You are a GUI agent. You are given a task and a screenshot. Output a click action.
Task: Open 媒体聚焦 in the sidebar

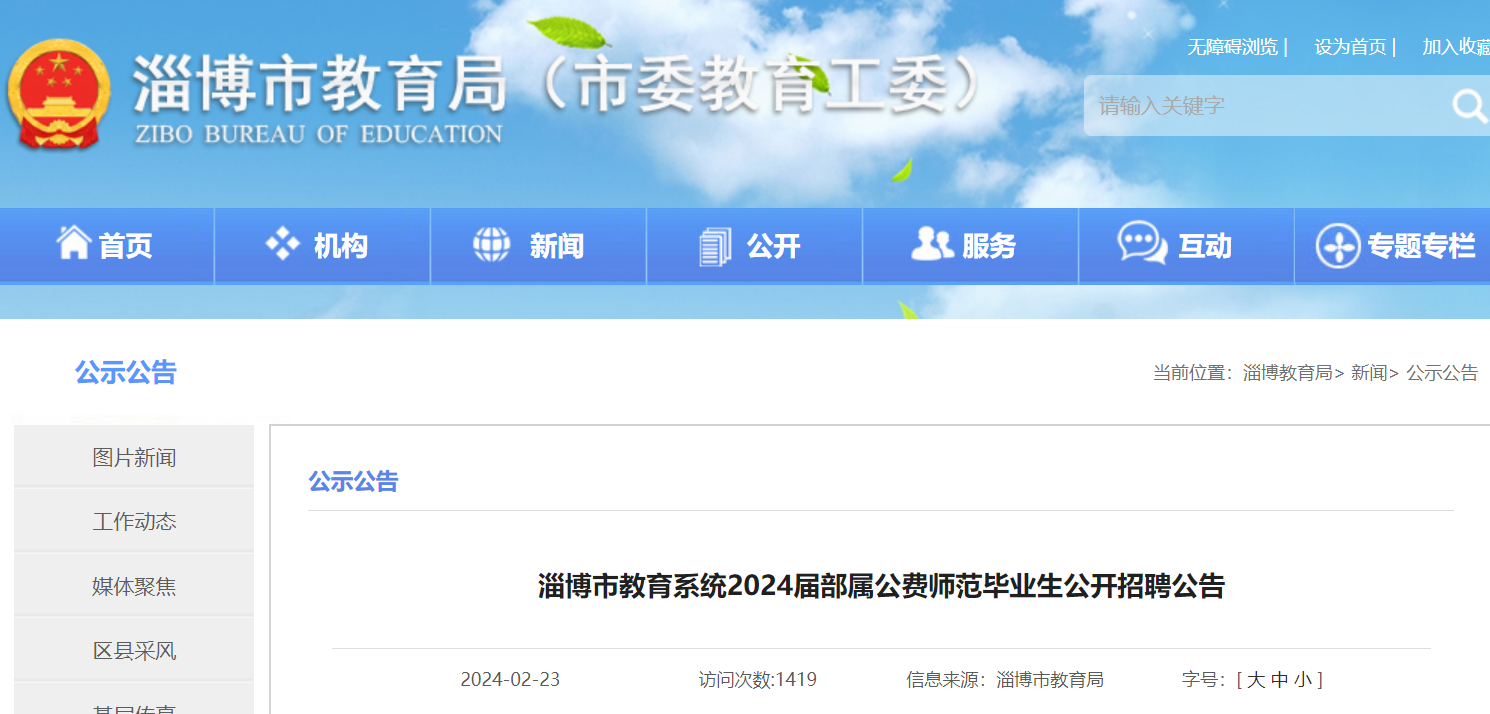point(134,586)
